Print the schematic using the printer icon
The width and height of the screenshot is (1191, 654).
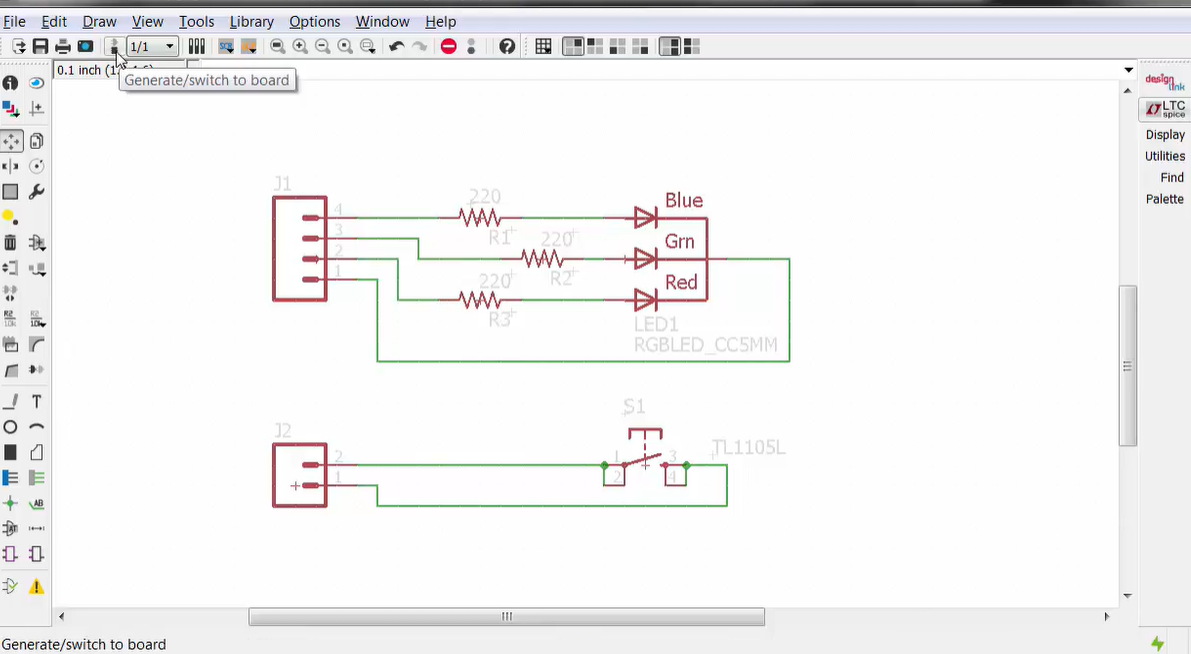(x=63, y=47)
